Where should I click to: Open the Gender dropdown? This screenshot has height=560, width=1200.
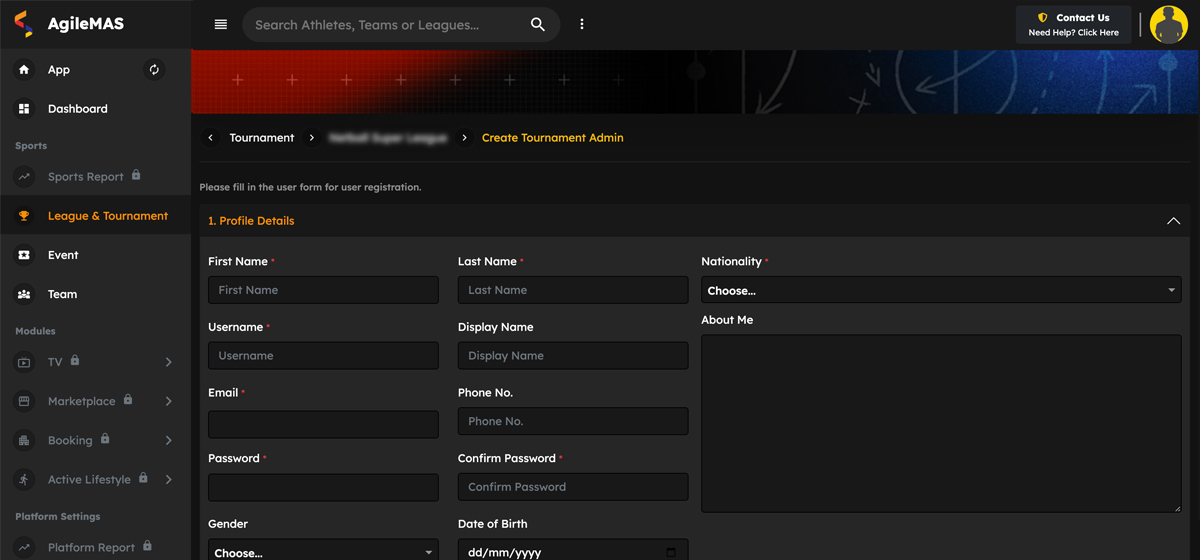pos(323,549)
